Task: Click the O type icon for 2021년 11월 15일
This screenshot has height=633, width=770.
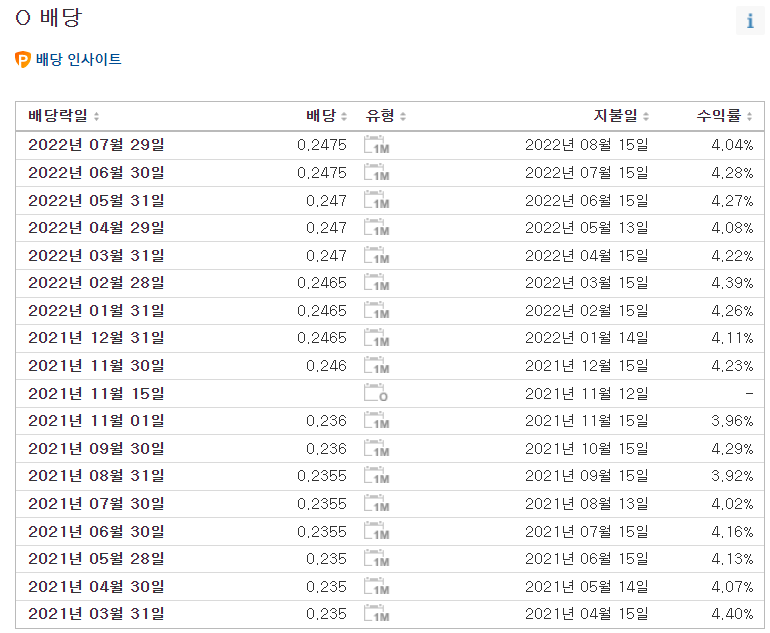Action: pos(376,393)
